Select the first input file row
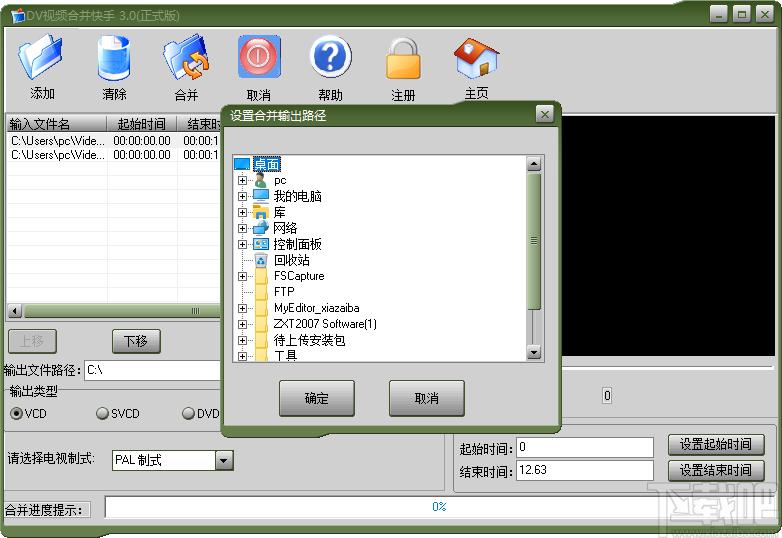The width and height of the screenshot is (782, 538). point(114,141)
